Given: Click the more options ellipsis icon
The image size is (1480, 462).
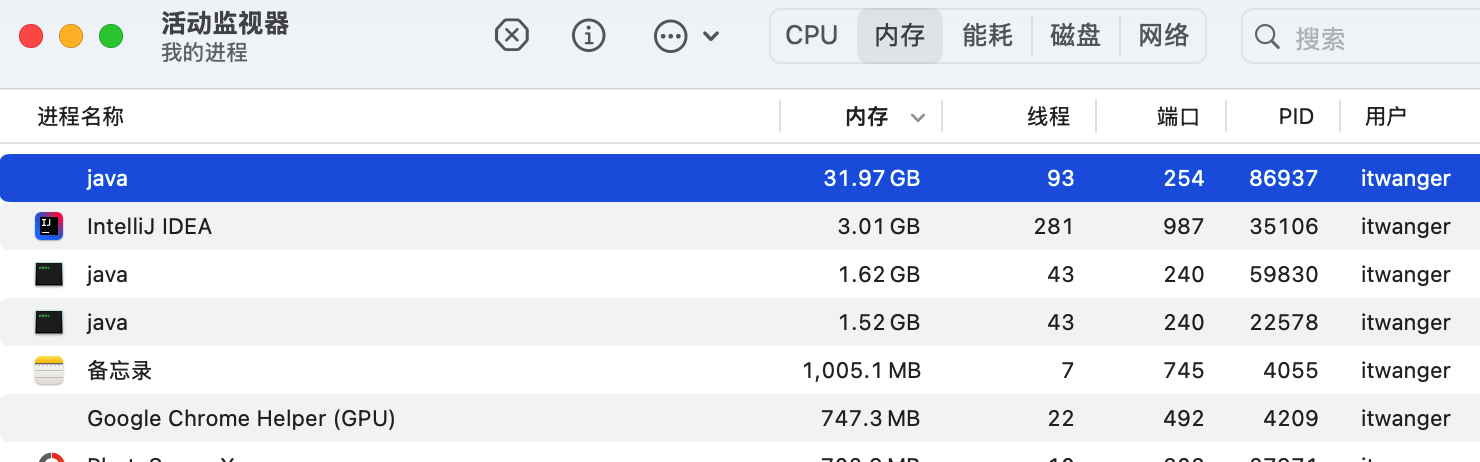Looking at the screenshot, I should pyautogui.click(x=670, y=37).
